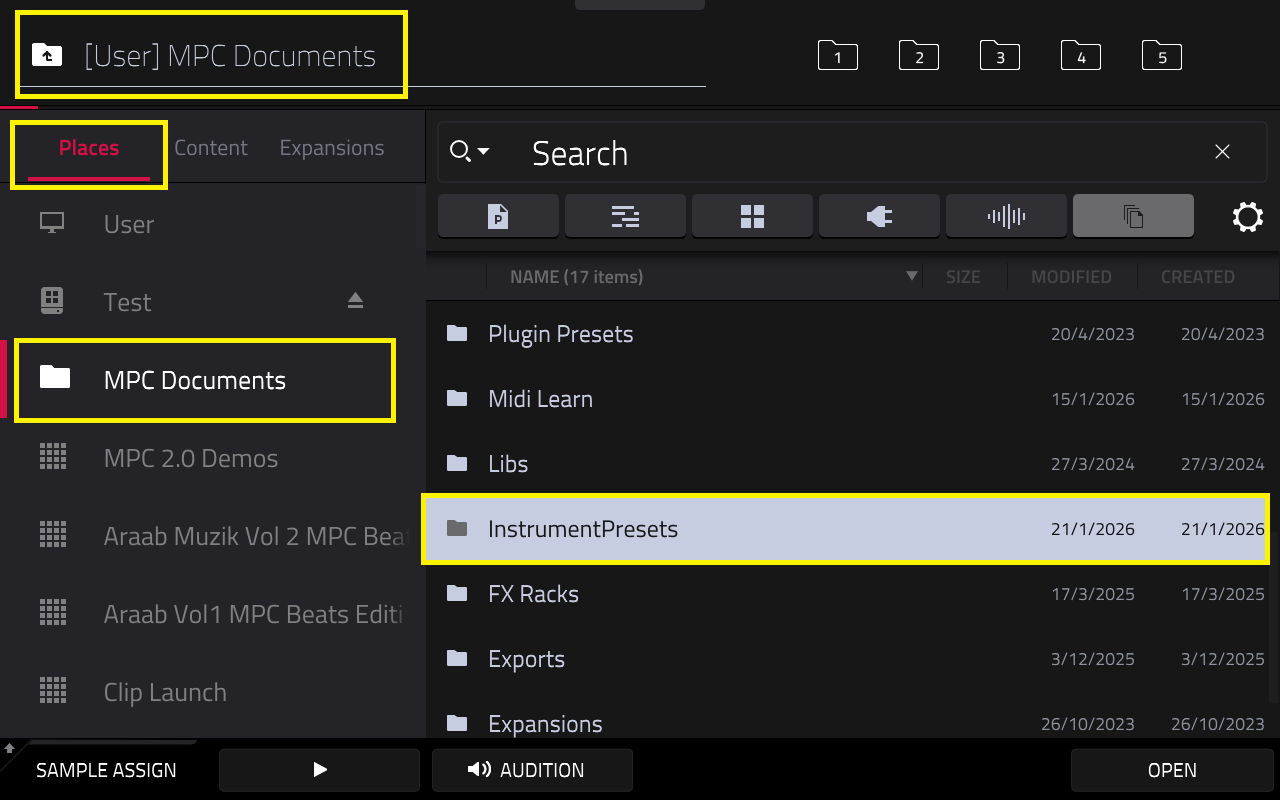Viewport: 1280px width, 800px height.
Task: Filter browser by plugin patch icon
Action: pyautogui.click(x=879, y=216)
